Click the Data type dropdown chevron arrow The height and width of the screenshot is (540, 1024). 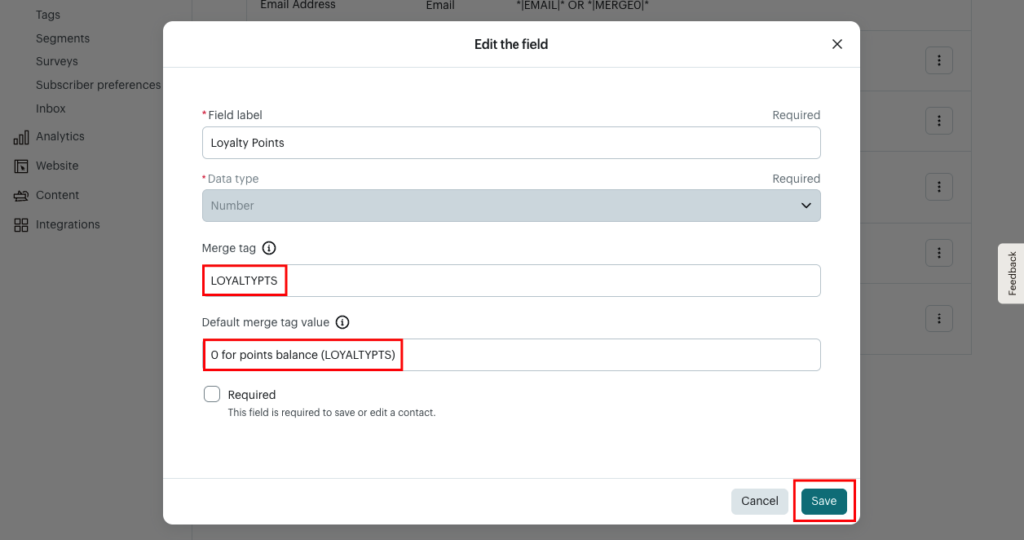click(x=806, y=206)
